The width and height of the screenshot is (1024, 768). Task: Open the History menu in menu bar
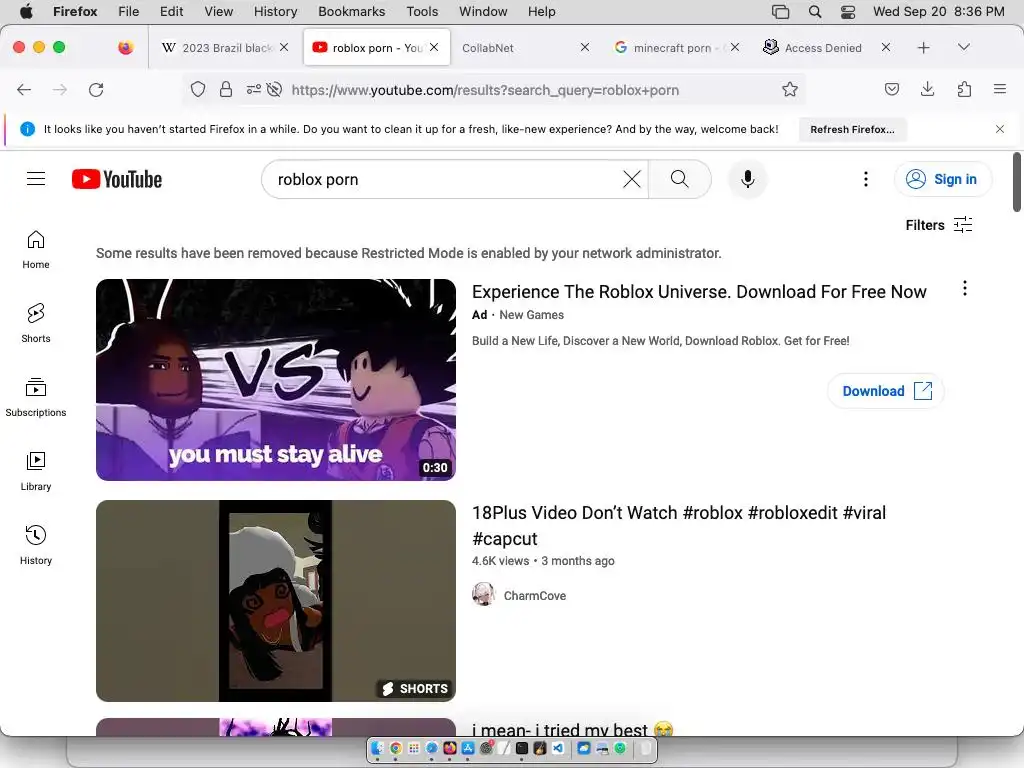tap(275, 12)
